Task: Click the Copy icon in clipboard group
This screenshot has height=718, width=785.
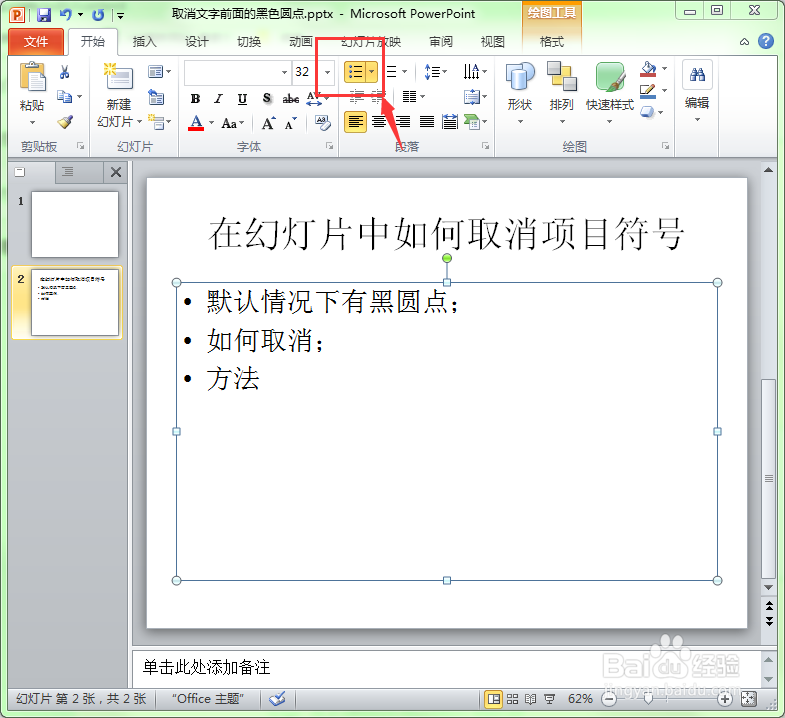Action: 64,96
